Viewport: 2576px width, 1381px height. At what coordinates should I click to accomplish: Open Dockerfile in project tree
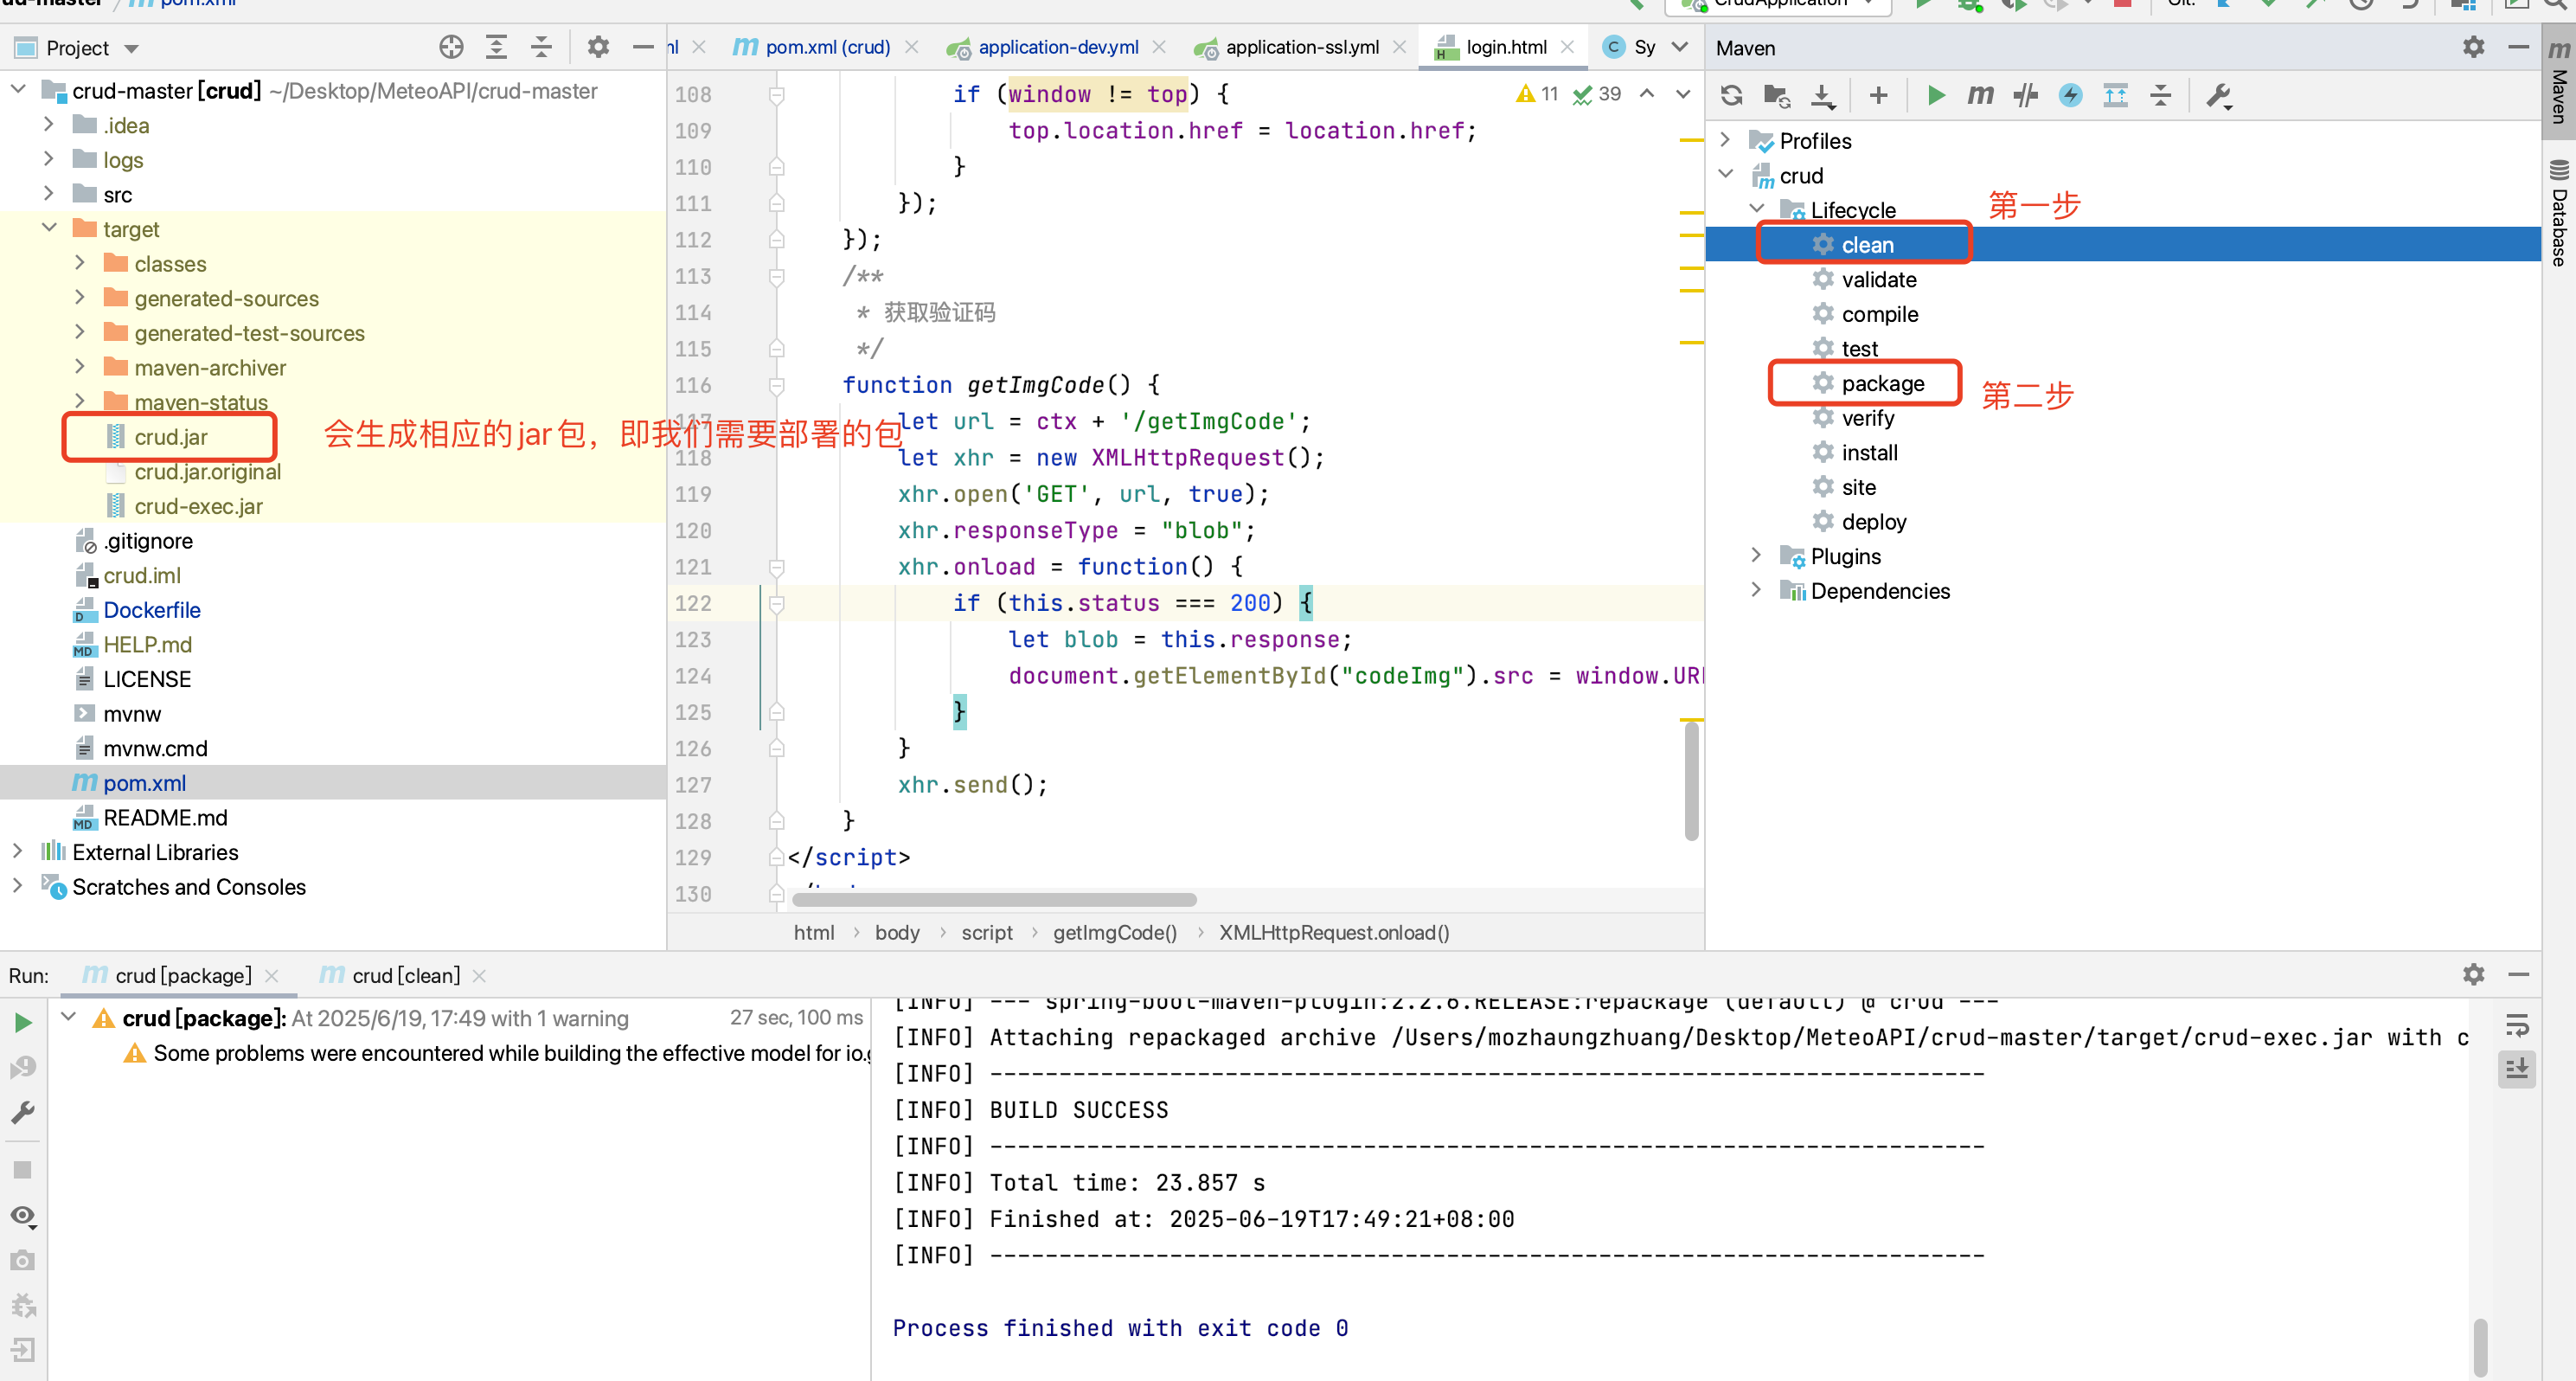point(152,610)
